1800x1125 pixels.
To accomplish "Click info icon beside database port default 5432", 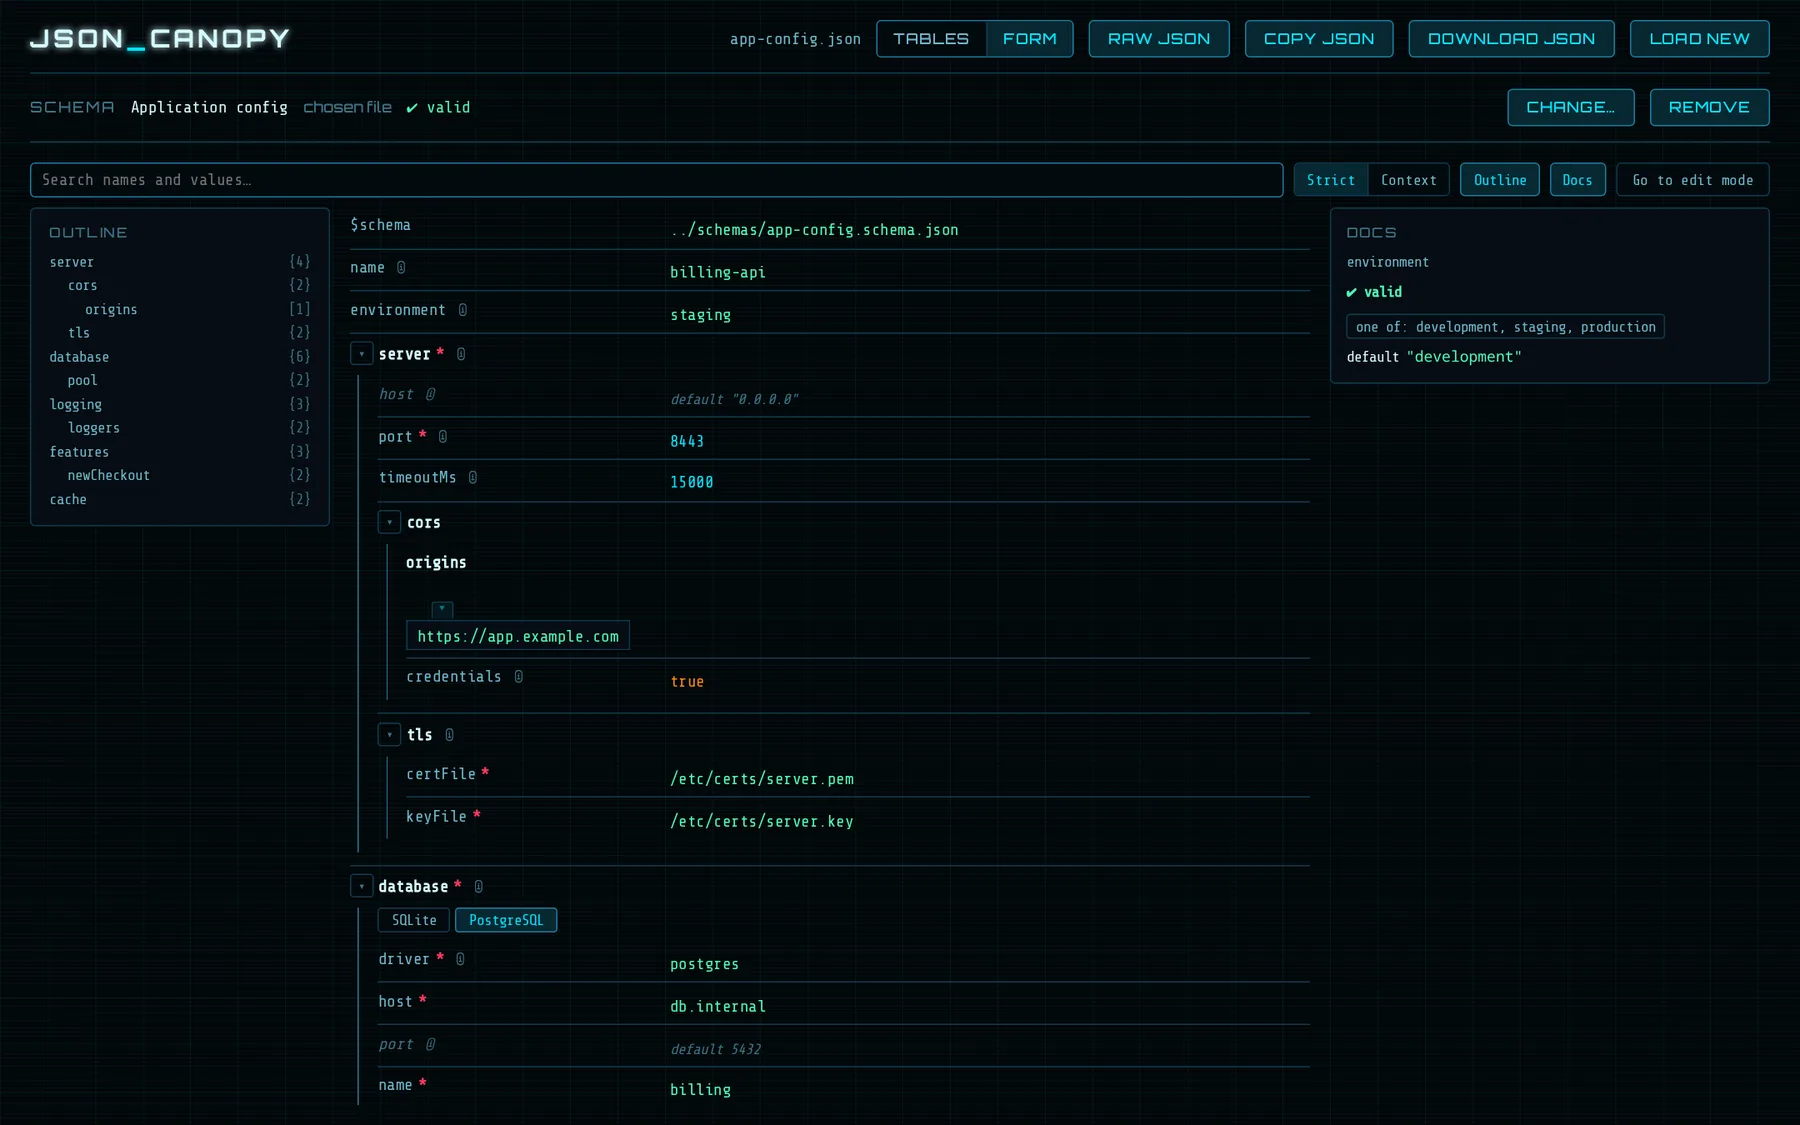I will click(x=430, y=1044).
